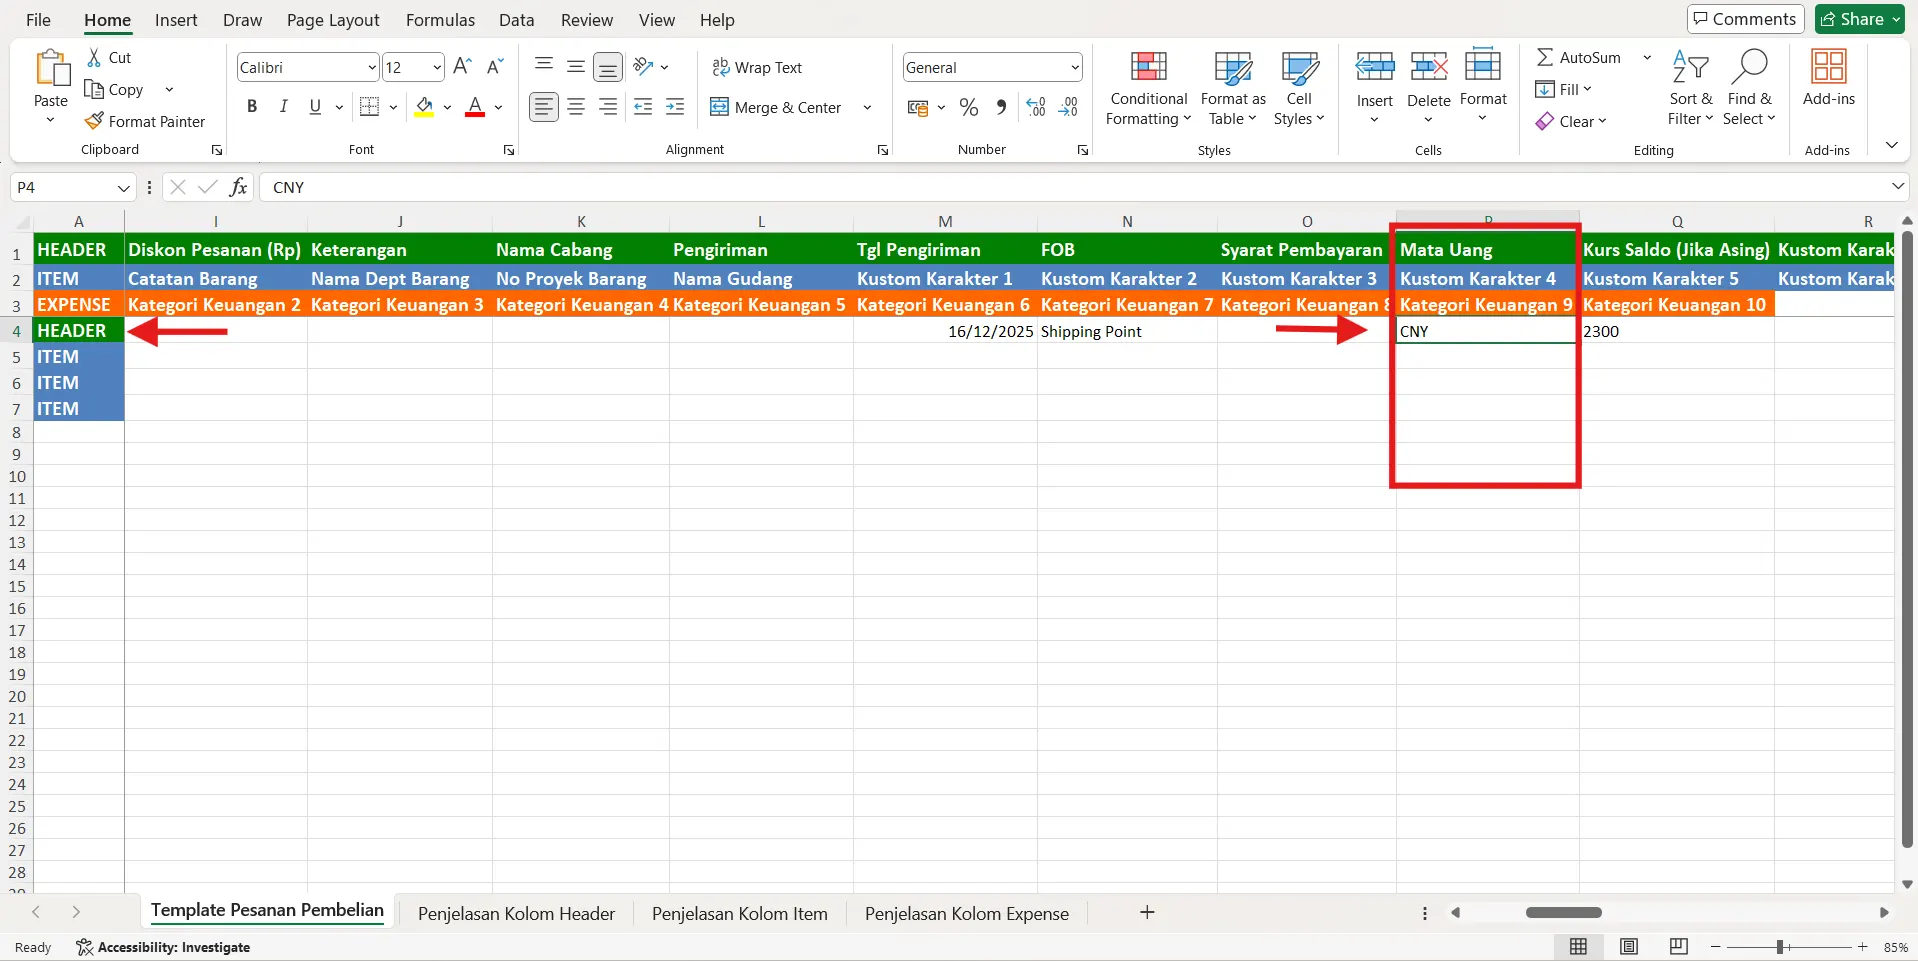Activate the Format Painter
This screenshot has width=1918, height=961.
146,121
